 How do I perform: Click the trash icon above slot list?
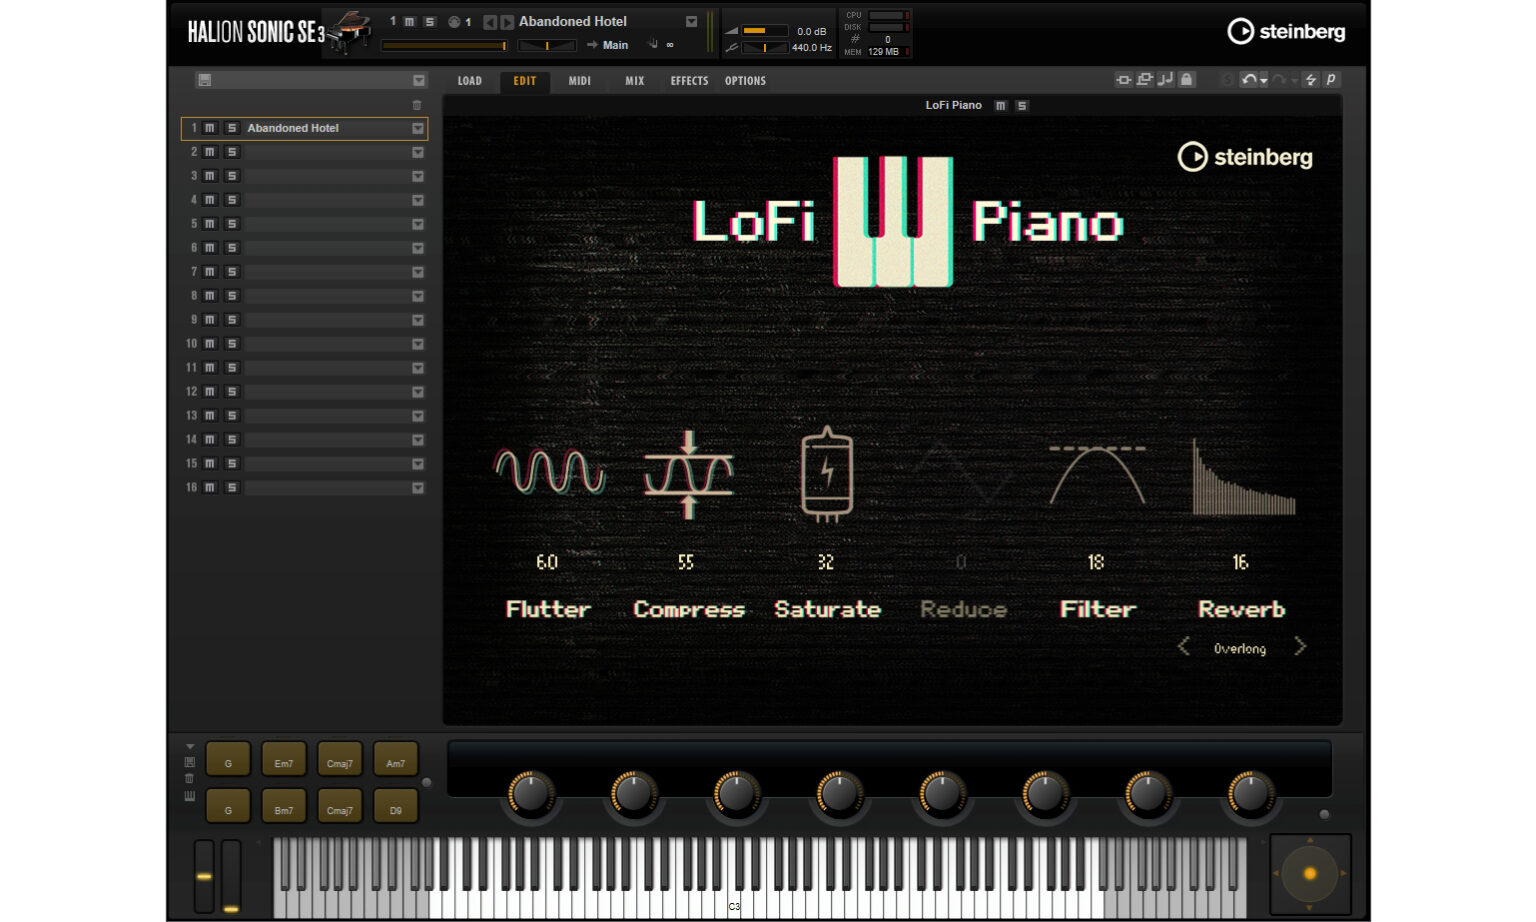coord(417,105)
